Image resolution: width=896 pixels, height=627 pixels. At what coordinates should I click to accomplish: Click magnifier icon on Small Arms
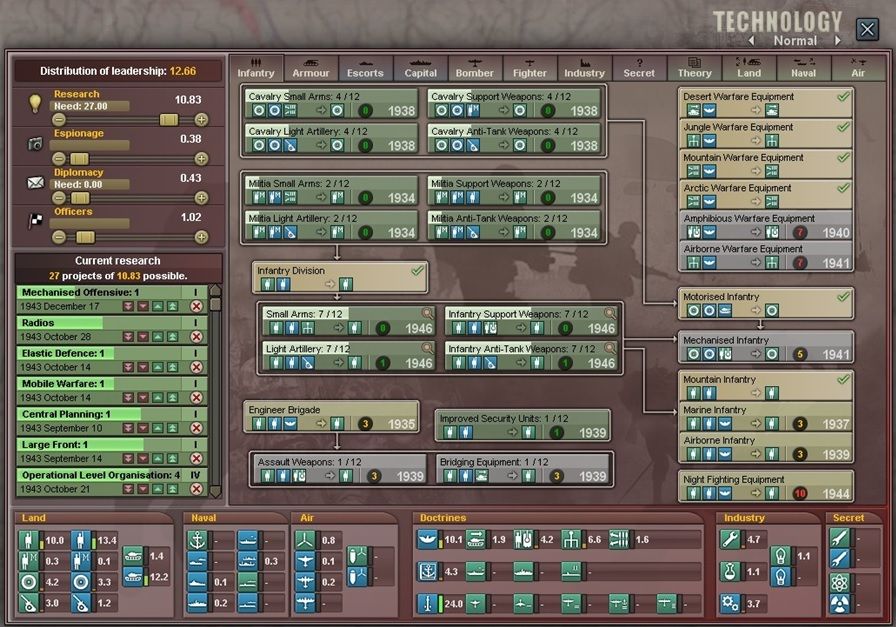pos(427,313)
